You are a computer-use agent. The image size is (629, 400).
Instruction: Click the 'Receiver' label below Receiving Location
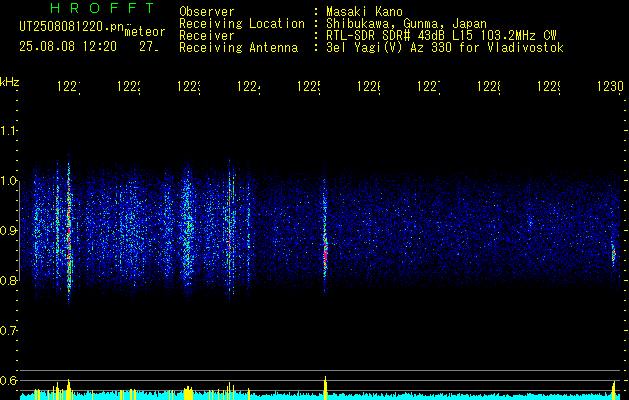pyautogui.click(x=207, y=36)
